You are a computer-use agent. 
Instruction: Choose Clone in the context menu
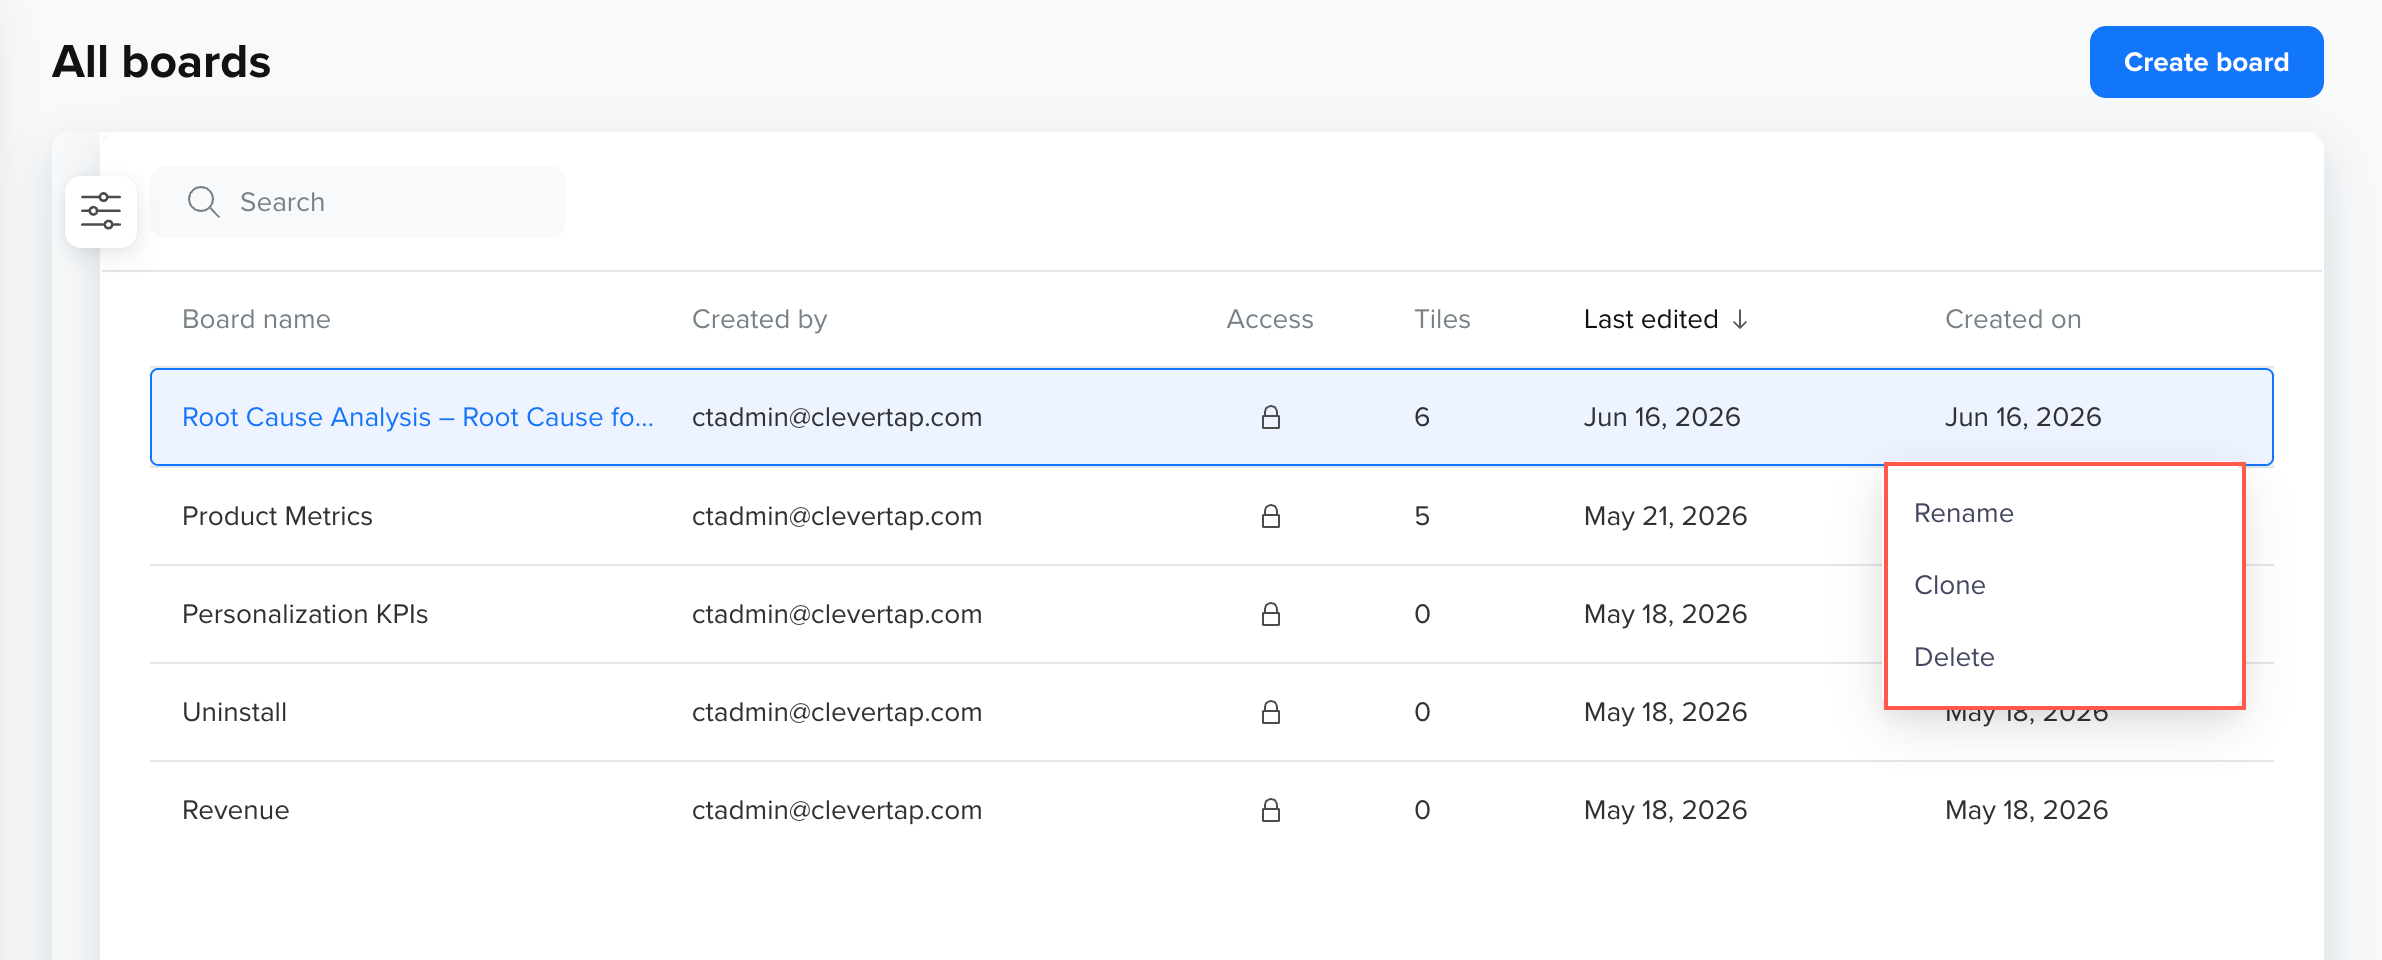1949,585
